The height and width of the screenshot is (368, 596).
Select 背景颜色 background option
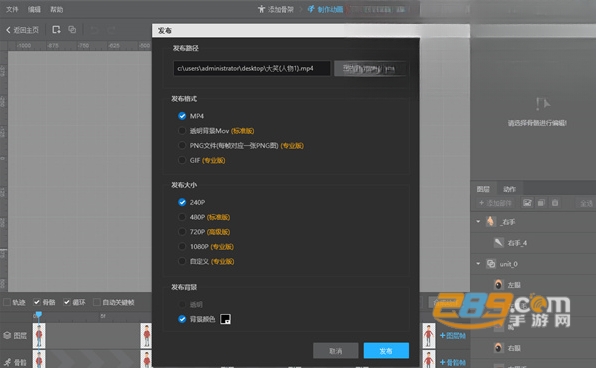[182, 319]
